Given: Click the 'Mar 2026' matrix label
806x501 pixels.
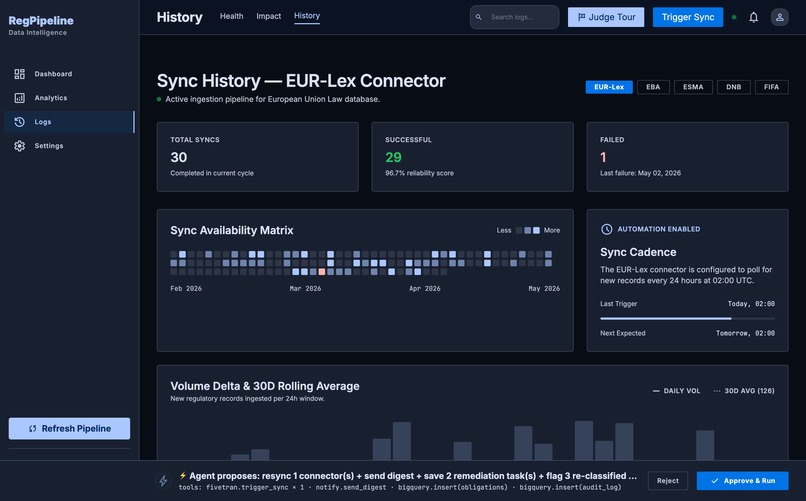Looking at the screenshot, I should coord(305,289).
